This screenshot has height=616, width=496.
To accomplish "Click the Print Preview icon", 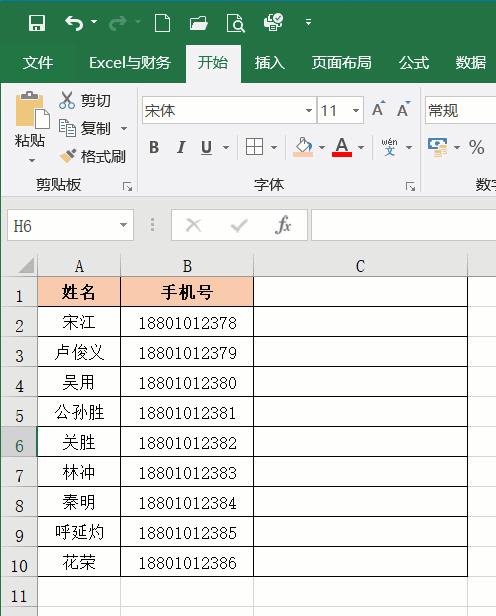I will click(236, 23).
